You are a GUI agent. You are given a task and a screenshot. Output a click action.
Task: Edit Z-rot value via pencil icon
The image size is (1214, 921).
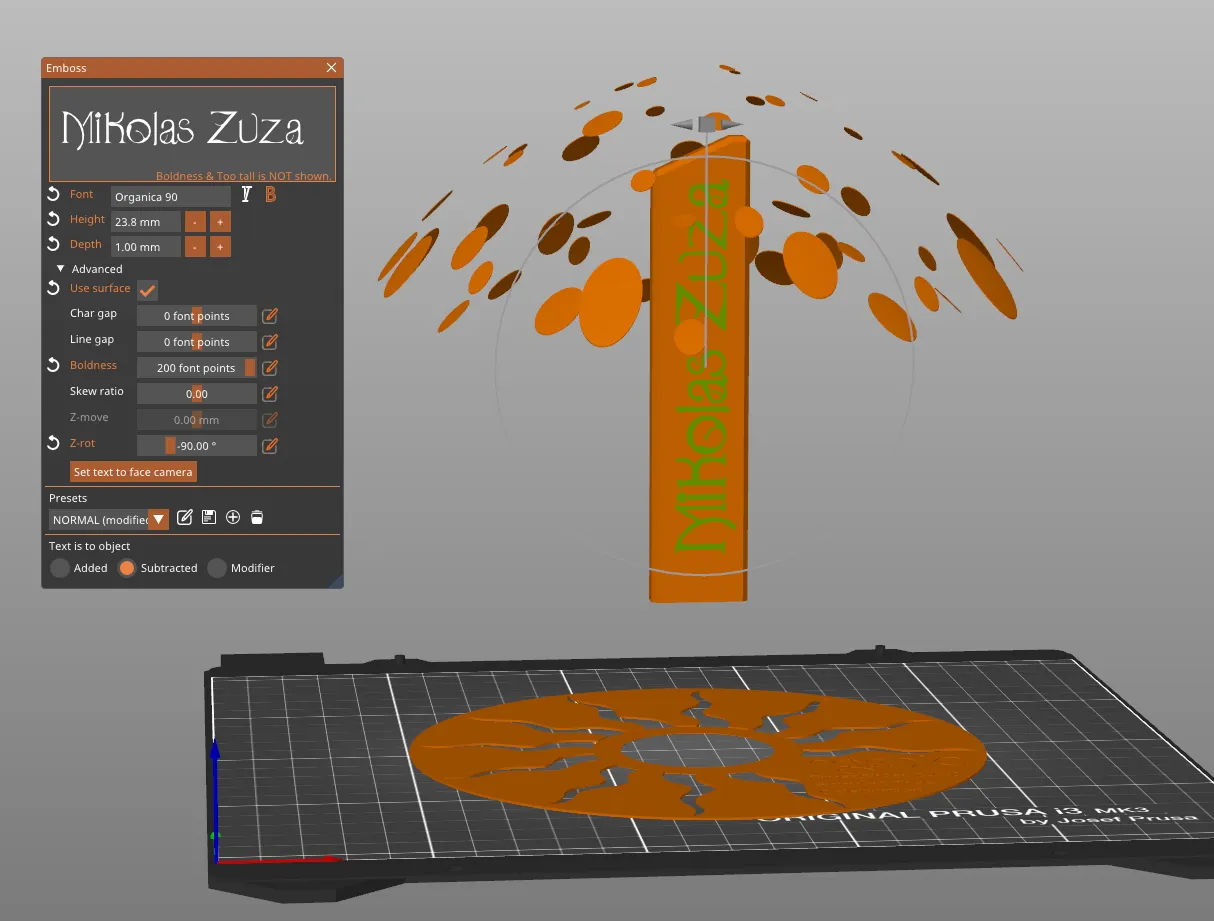270,446
